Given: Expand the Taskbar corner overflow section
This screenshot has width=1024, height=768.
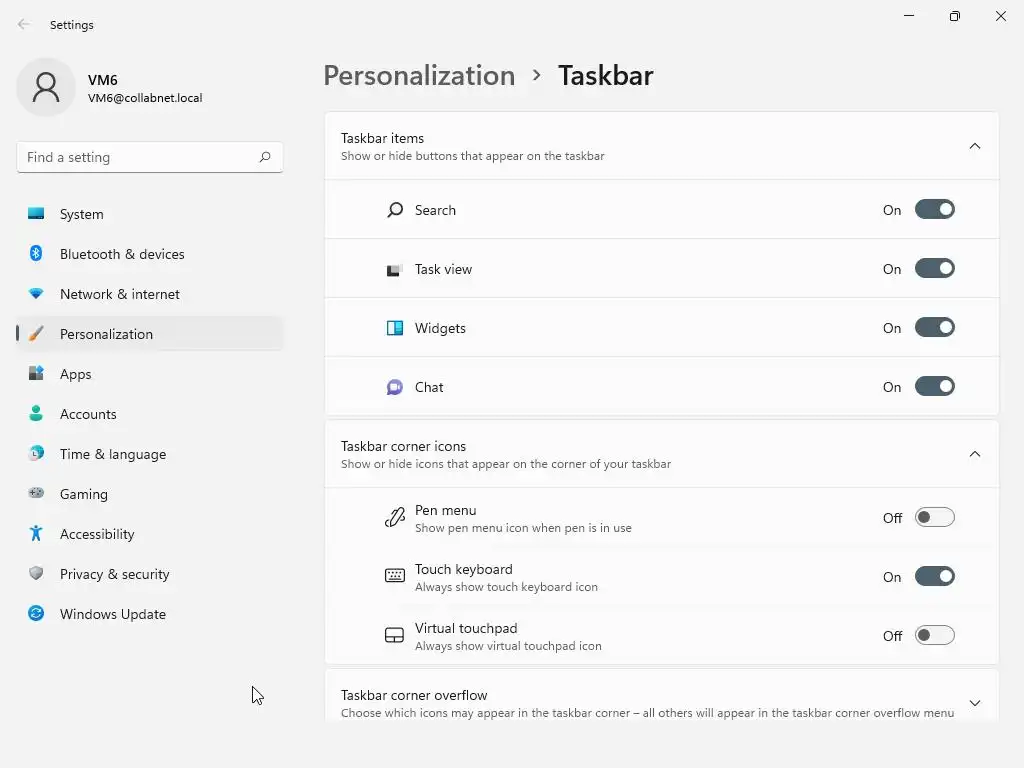Looking at the screenshot, I should [975, 703].
